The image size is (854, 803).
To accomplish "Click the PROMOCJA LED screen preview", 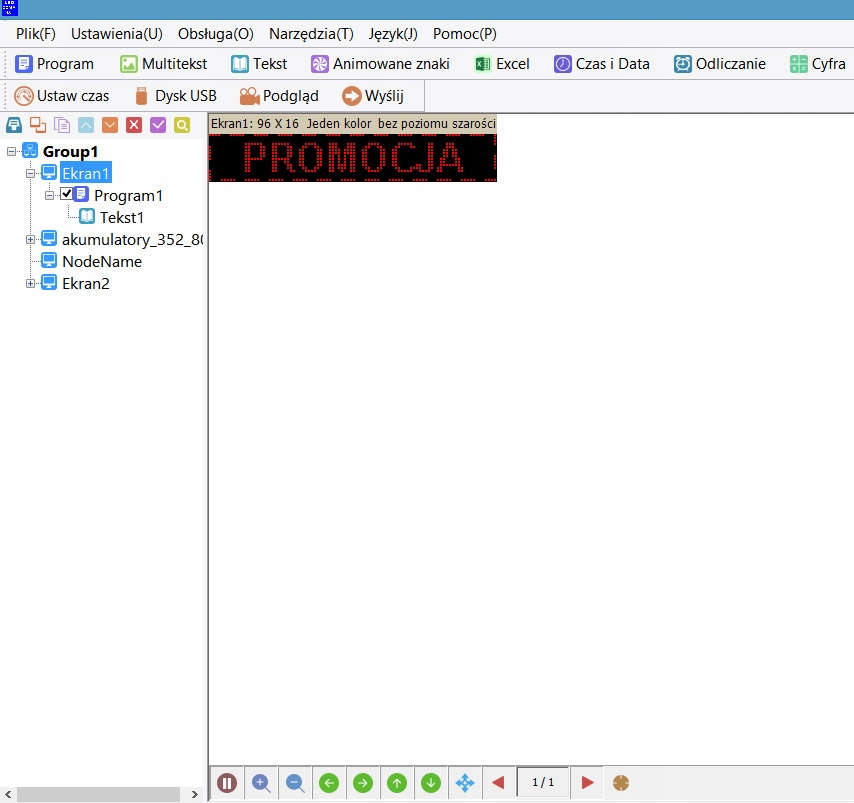I will (352, 157).
